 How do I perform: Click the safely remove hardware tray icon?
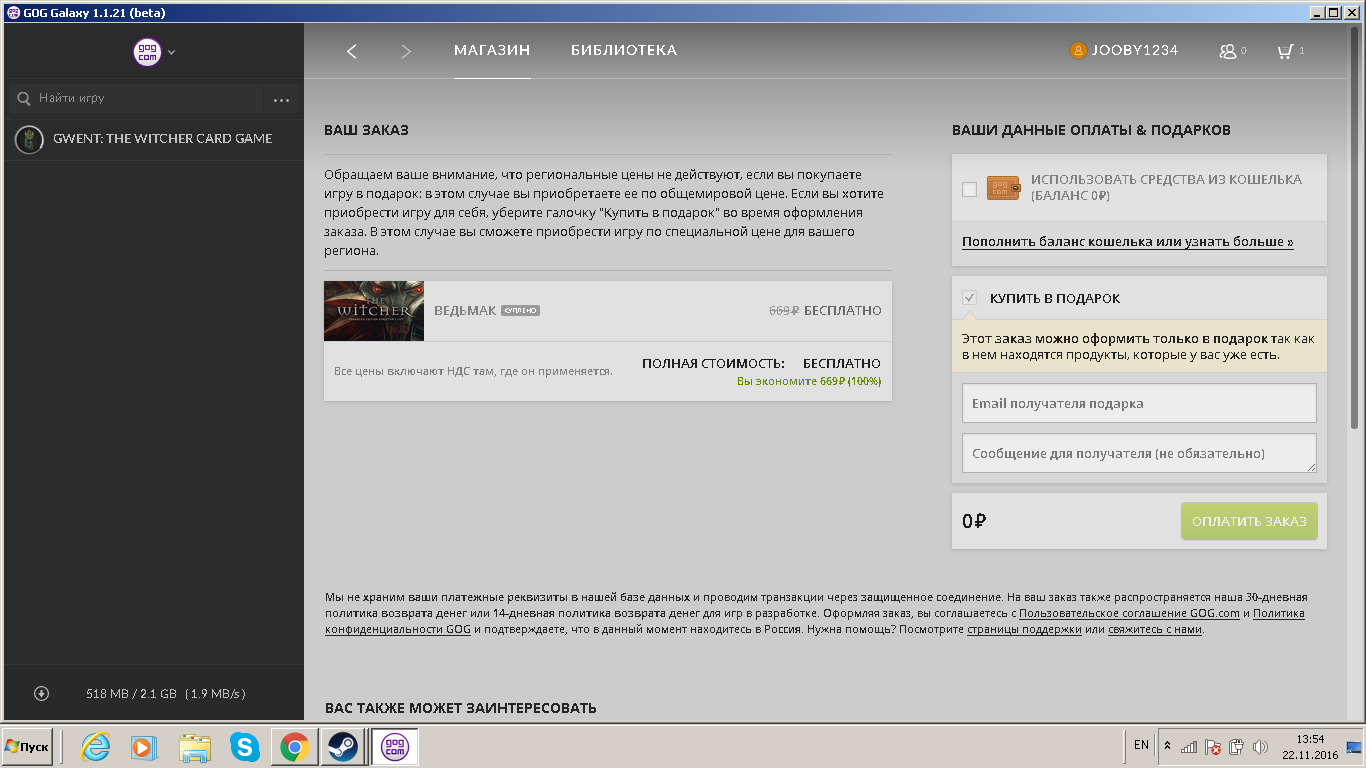pos(1236,746)
